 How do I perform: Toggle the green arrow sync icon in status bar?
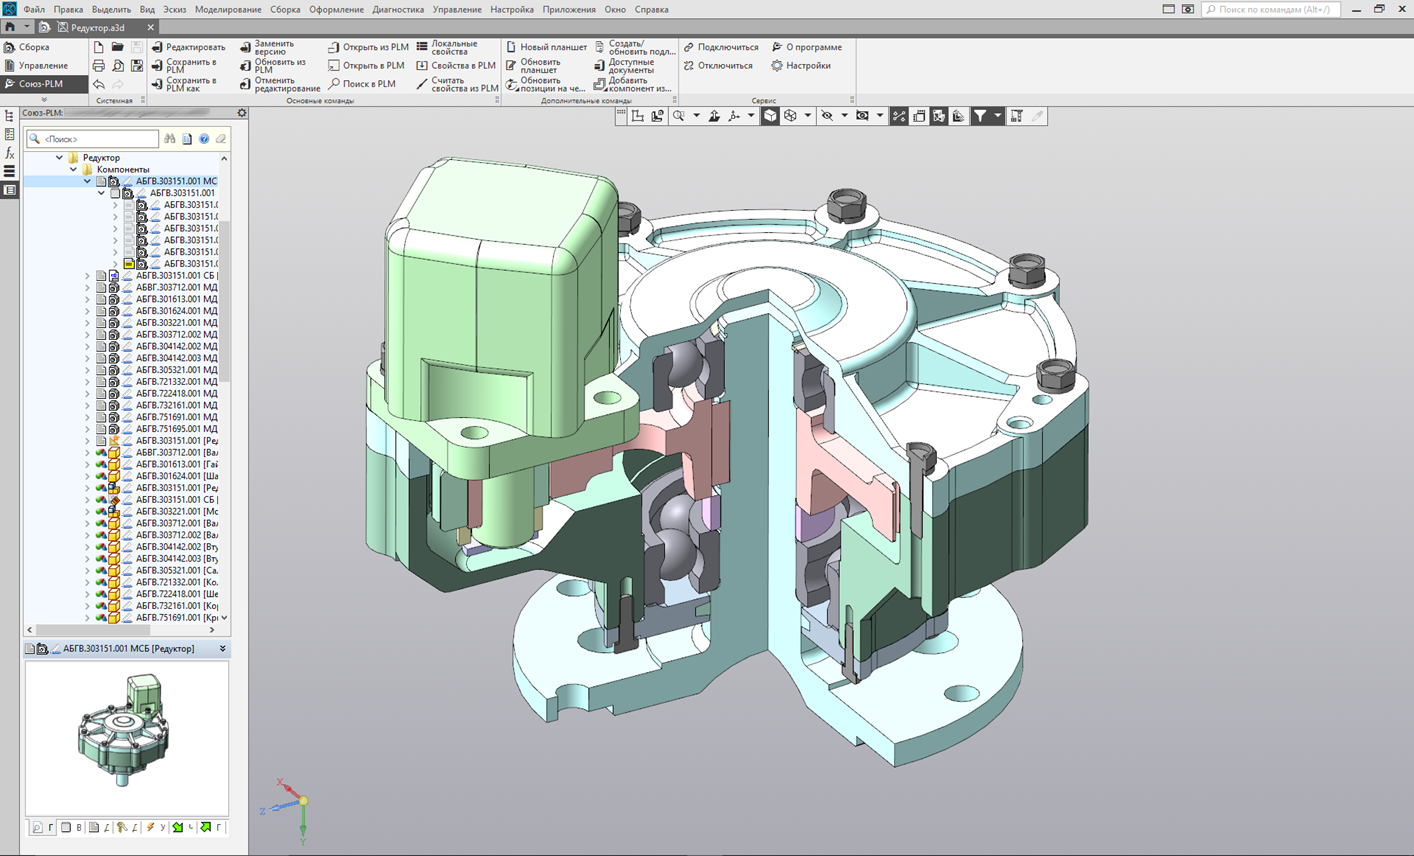[x=205, y=828]
